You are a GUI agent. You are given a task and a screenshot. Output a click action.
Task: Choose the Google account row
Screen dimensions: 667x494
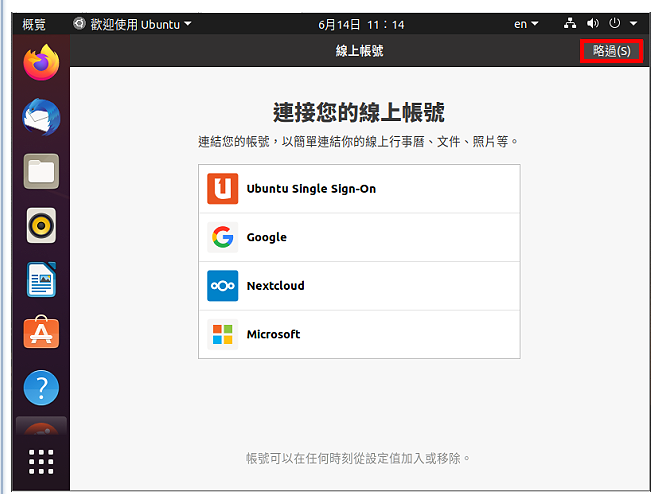359,237
